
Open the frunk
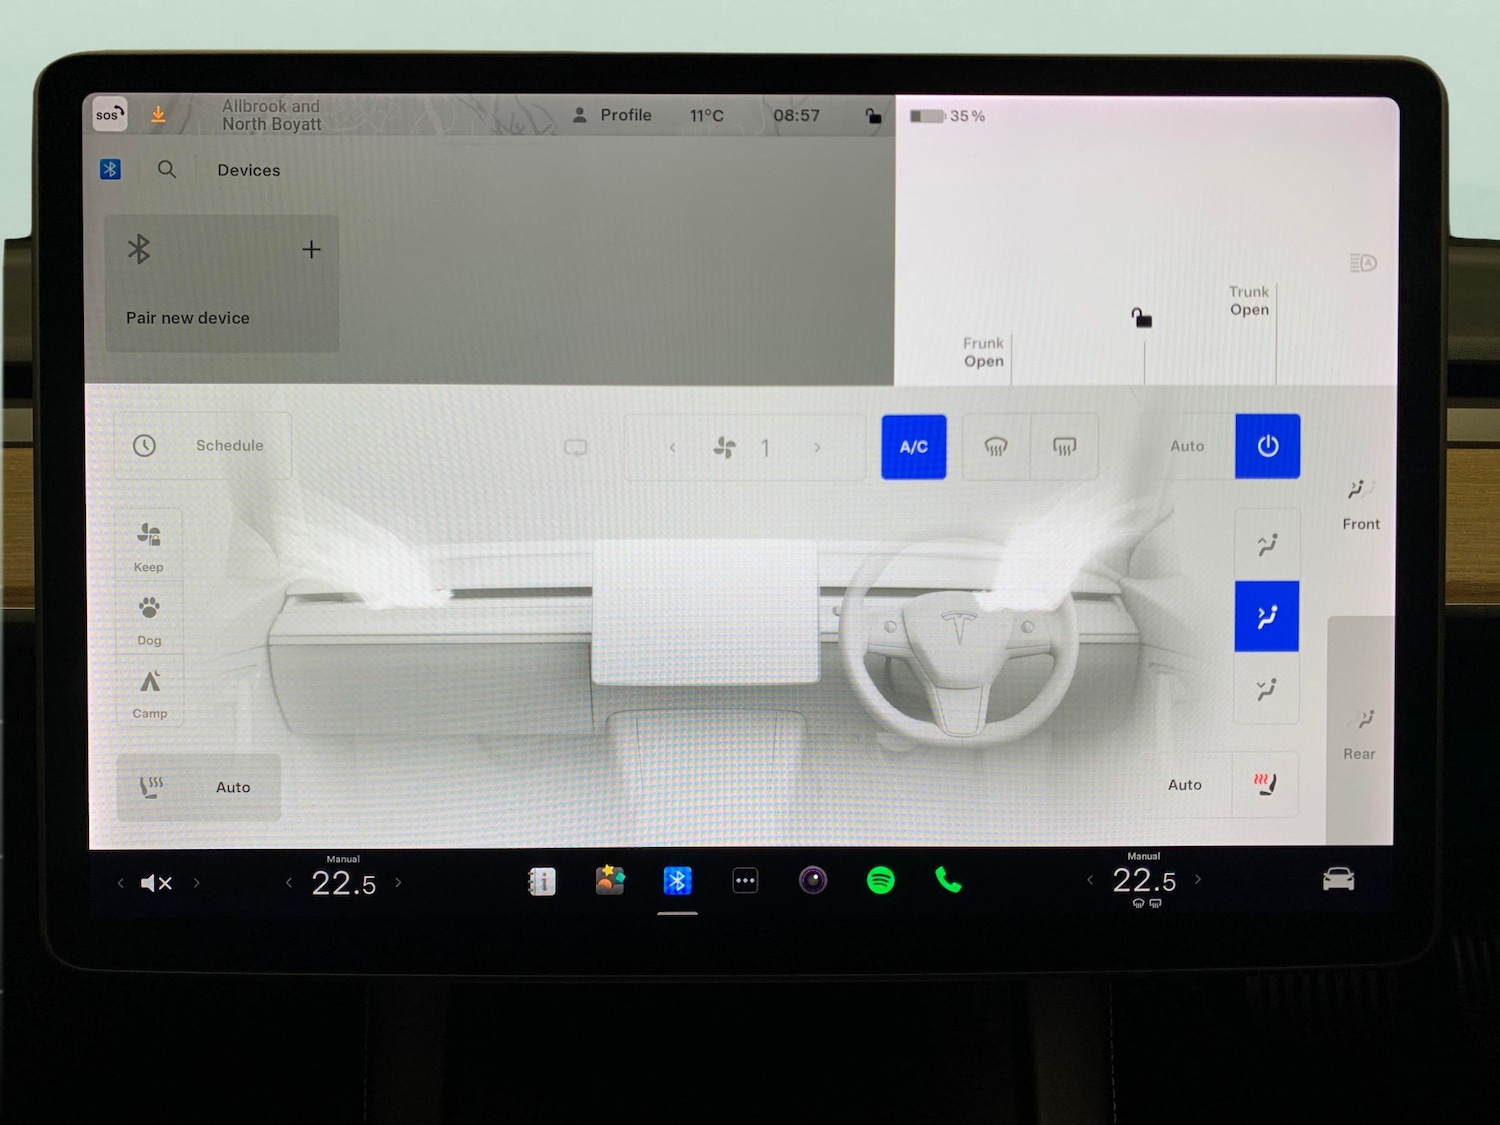pos(983,352)
